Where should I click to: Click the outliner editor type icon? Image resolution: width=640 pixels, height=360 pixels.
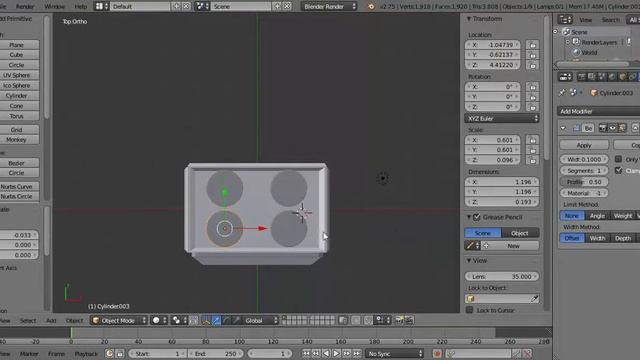pyautogui.click(x=565, y=20)
